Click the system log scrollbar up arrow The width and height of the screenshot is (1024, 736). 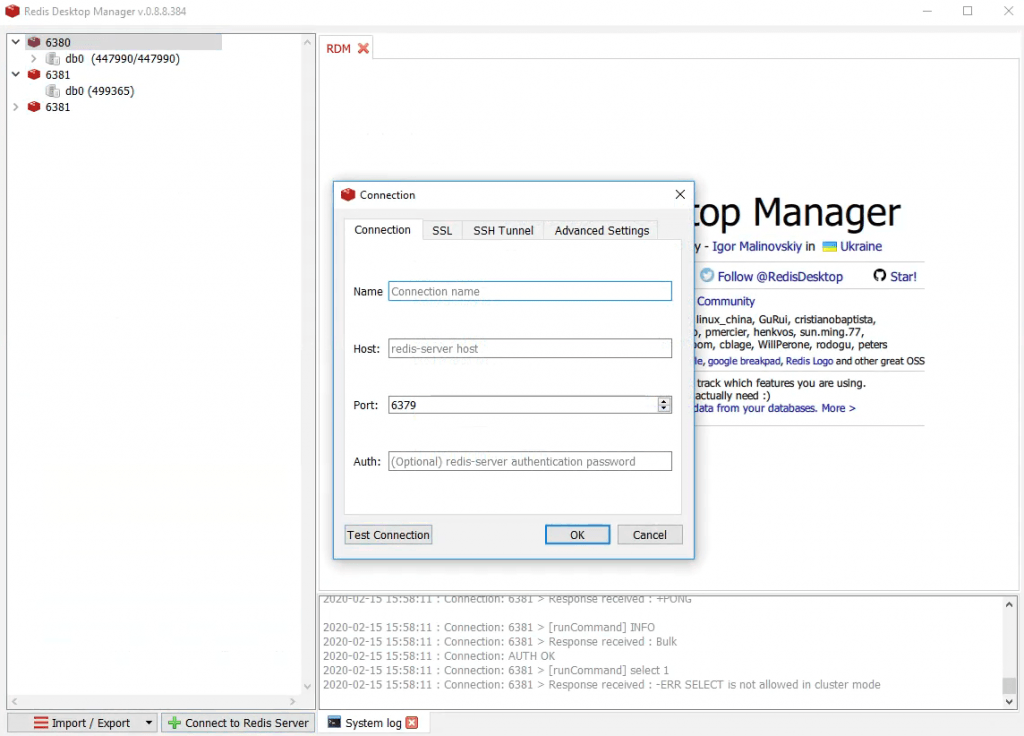click(x=1009, y=605)
